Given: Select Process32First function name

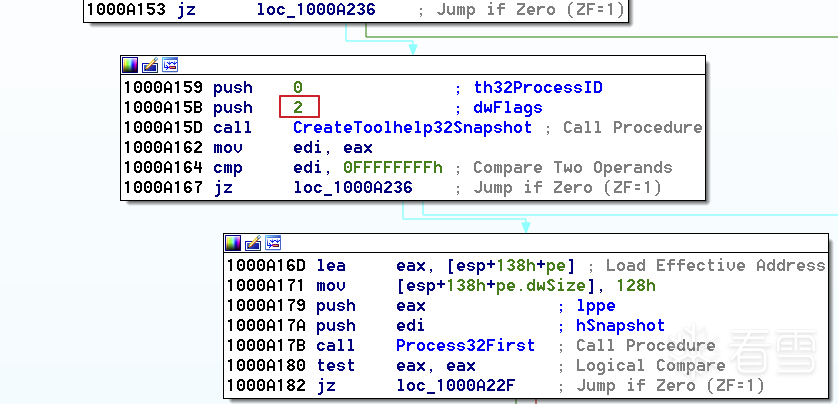Looking at the screenshot, I should click(x=465, y=346).
